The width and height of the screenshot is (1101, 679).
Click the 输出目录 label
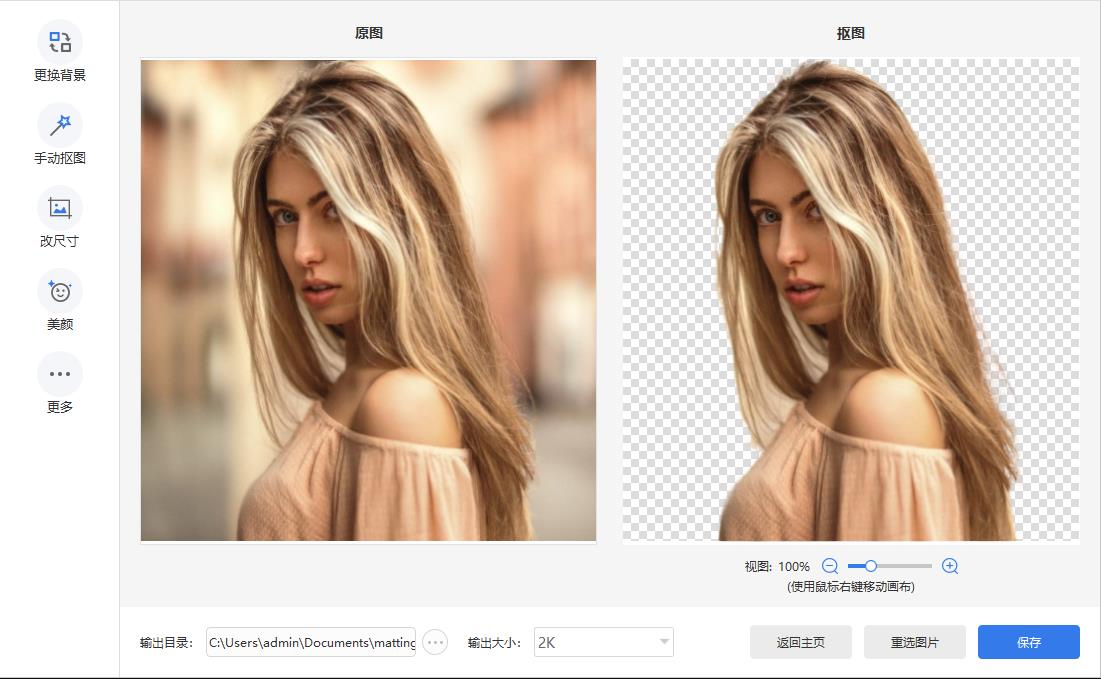coord(166,642)
